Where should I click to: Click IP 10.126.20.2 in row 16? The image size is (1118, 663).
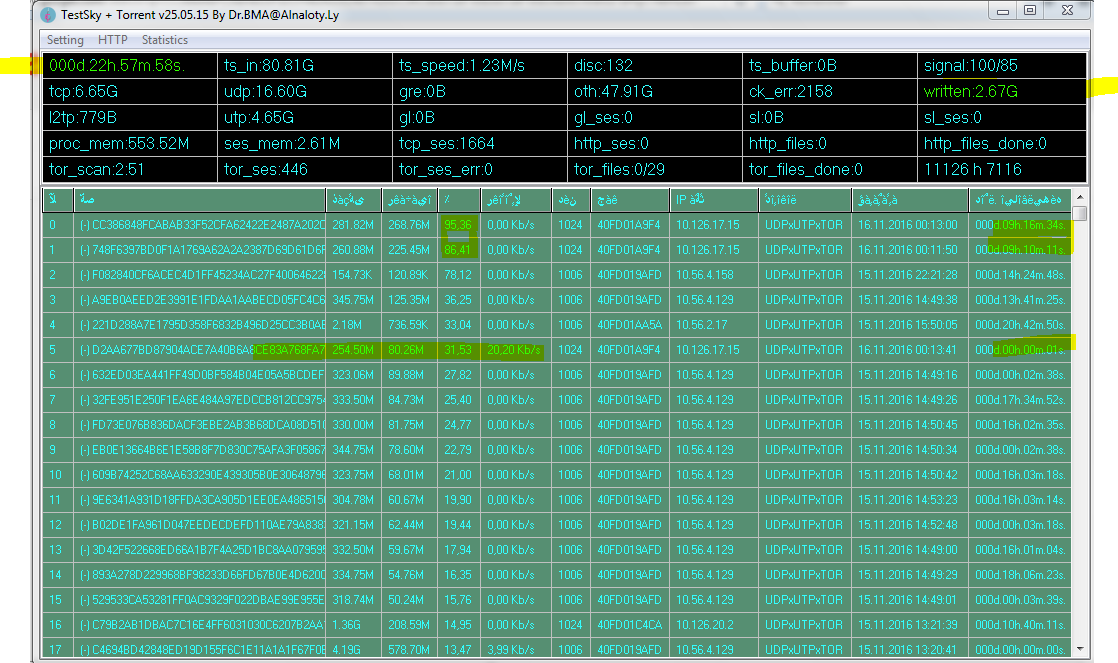710,625
